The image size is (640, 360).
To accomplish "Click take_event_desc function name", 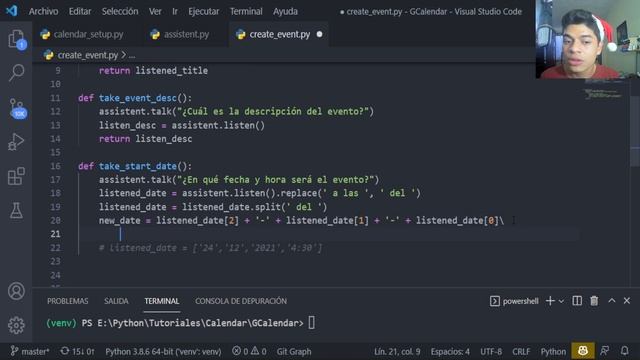I will pyautogui.click(x=138, y=98).
